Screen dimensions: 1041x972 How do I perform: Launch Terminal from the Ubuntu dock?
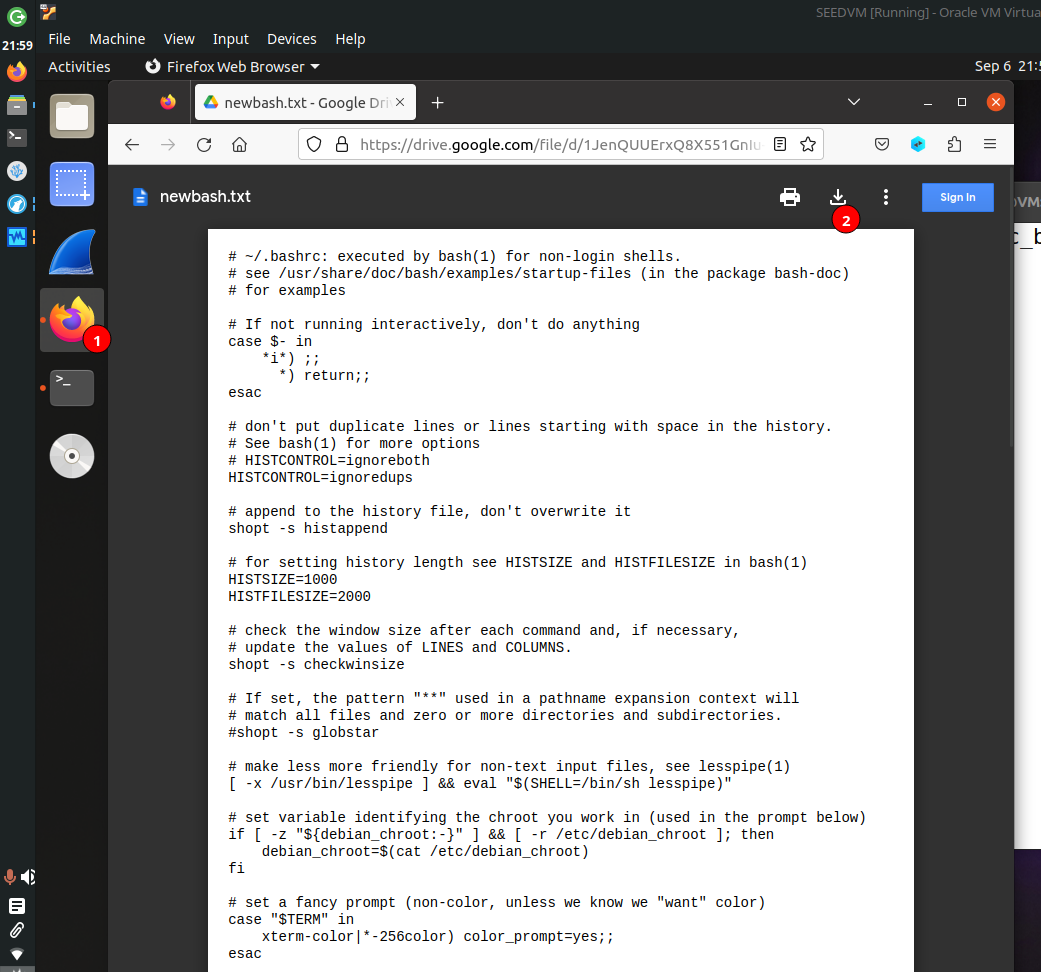pyautogui.click(x=72, y=388)
